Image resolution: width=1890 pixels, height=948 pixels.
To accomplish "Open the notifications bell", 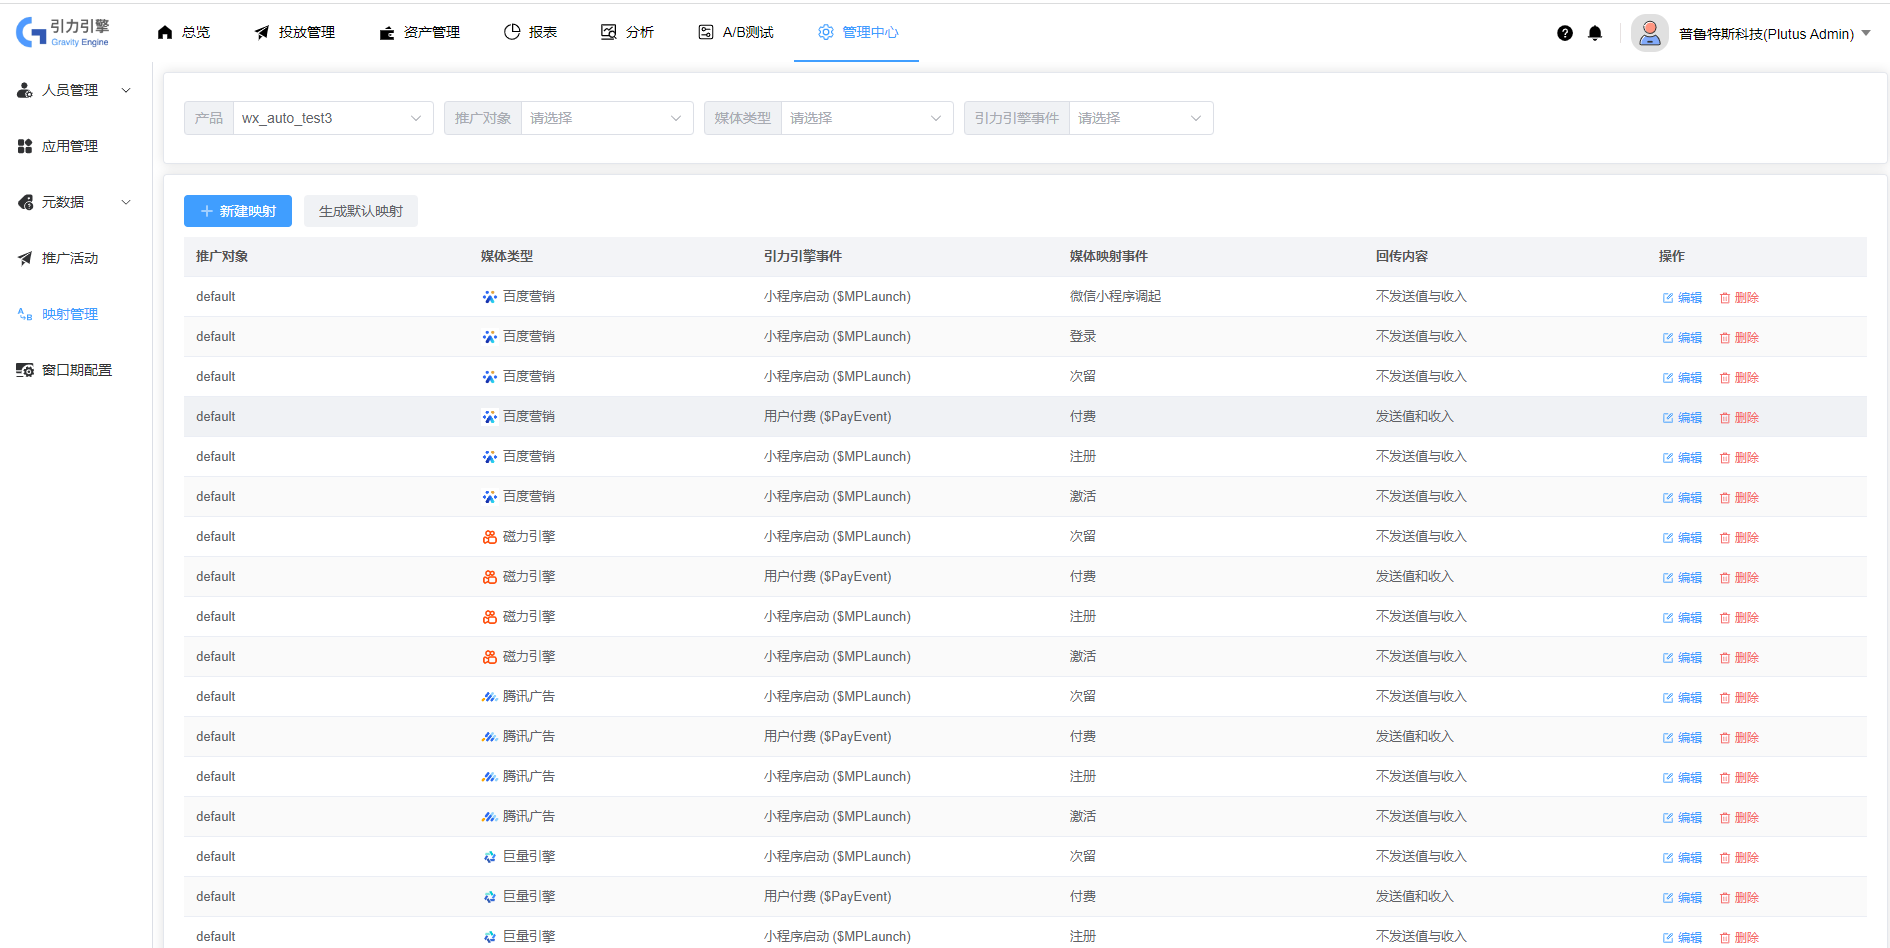I will point(1595,33).
